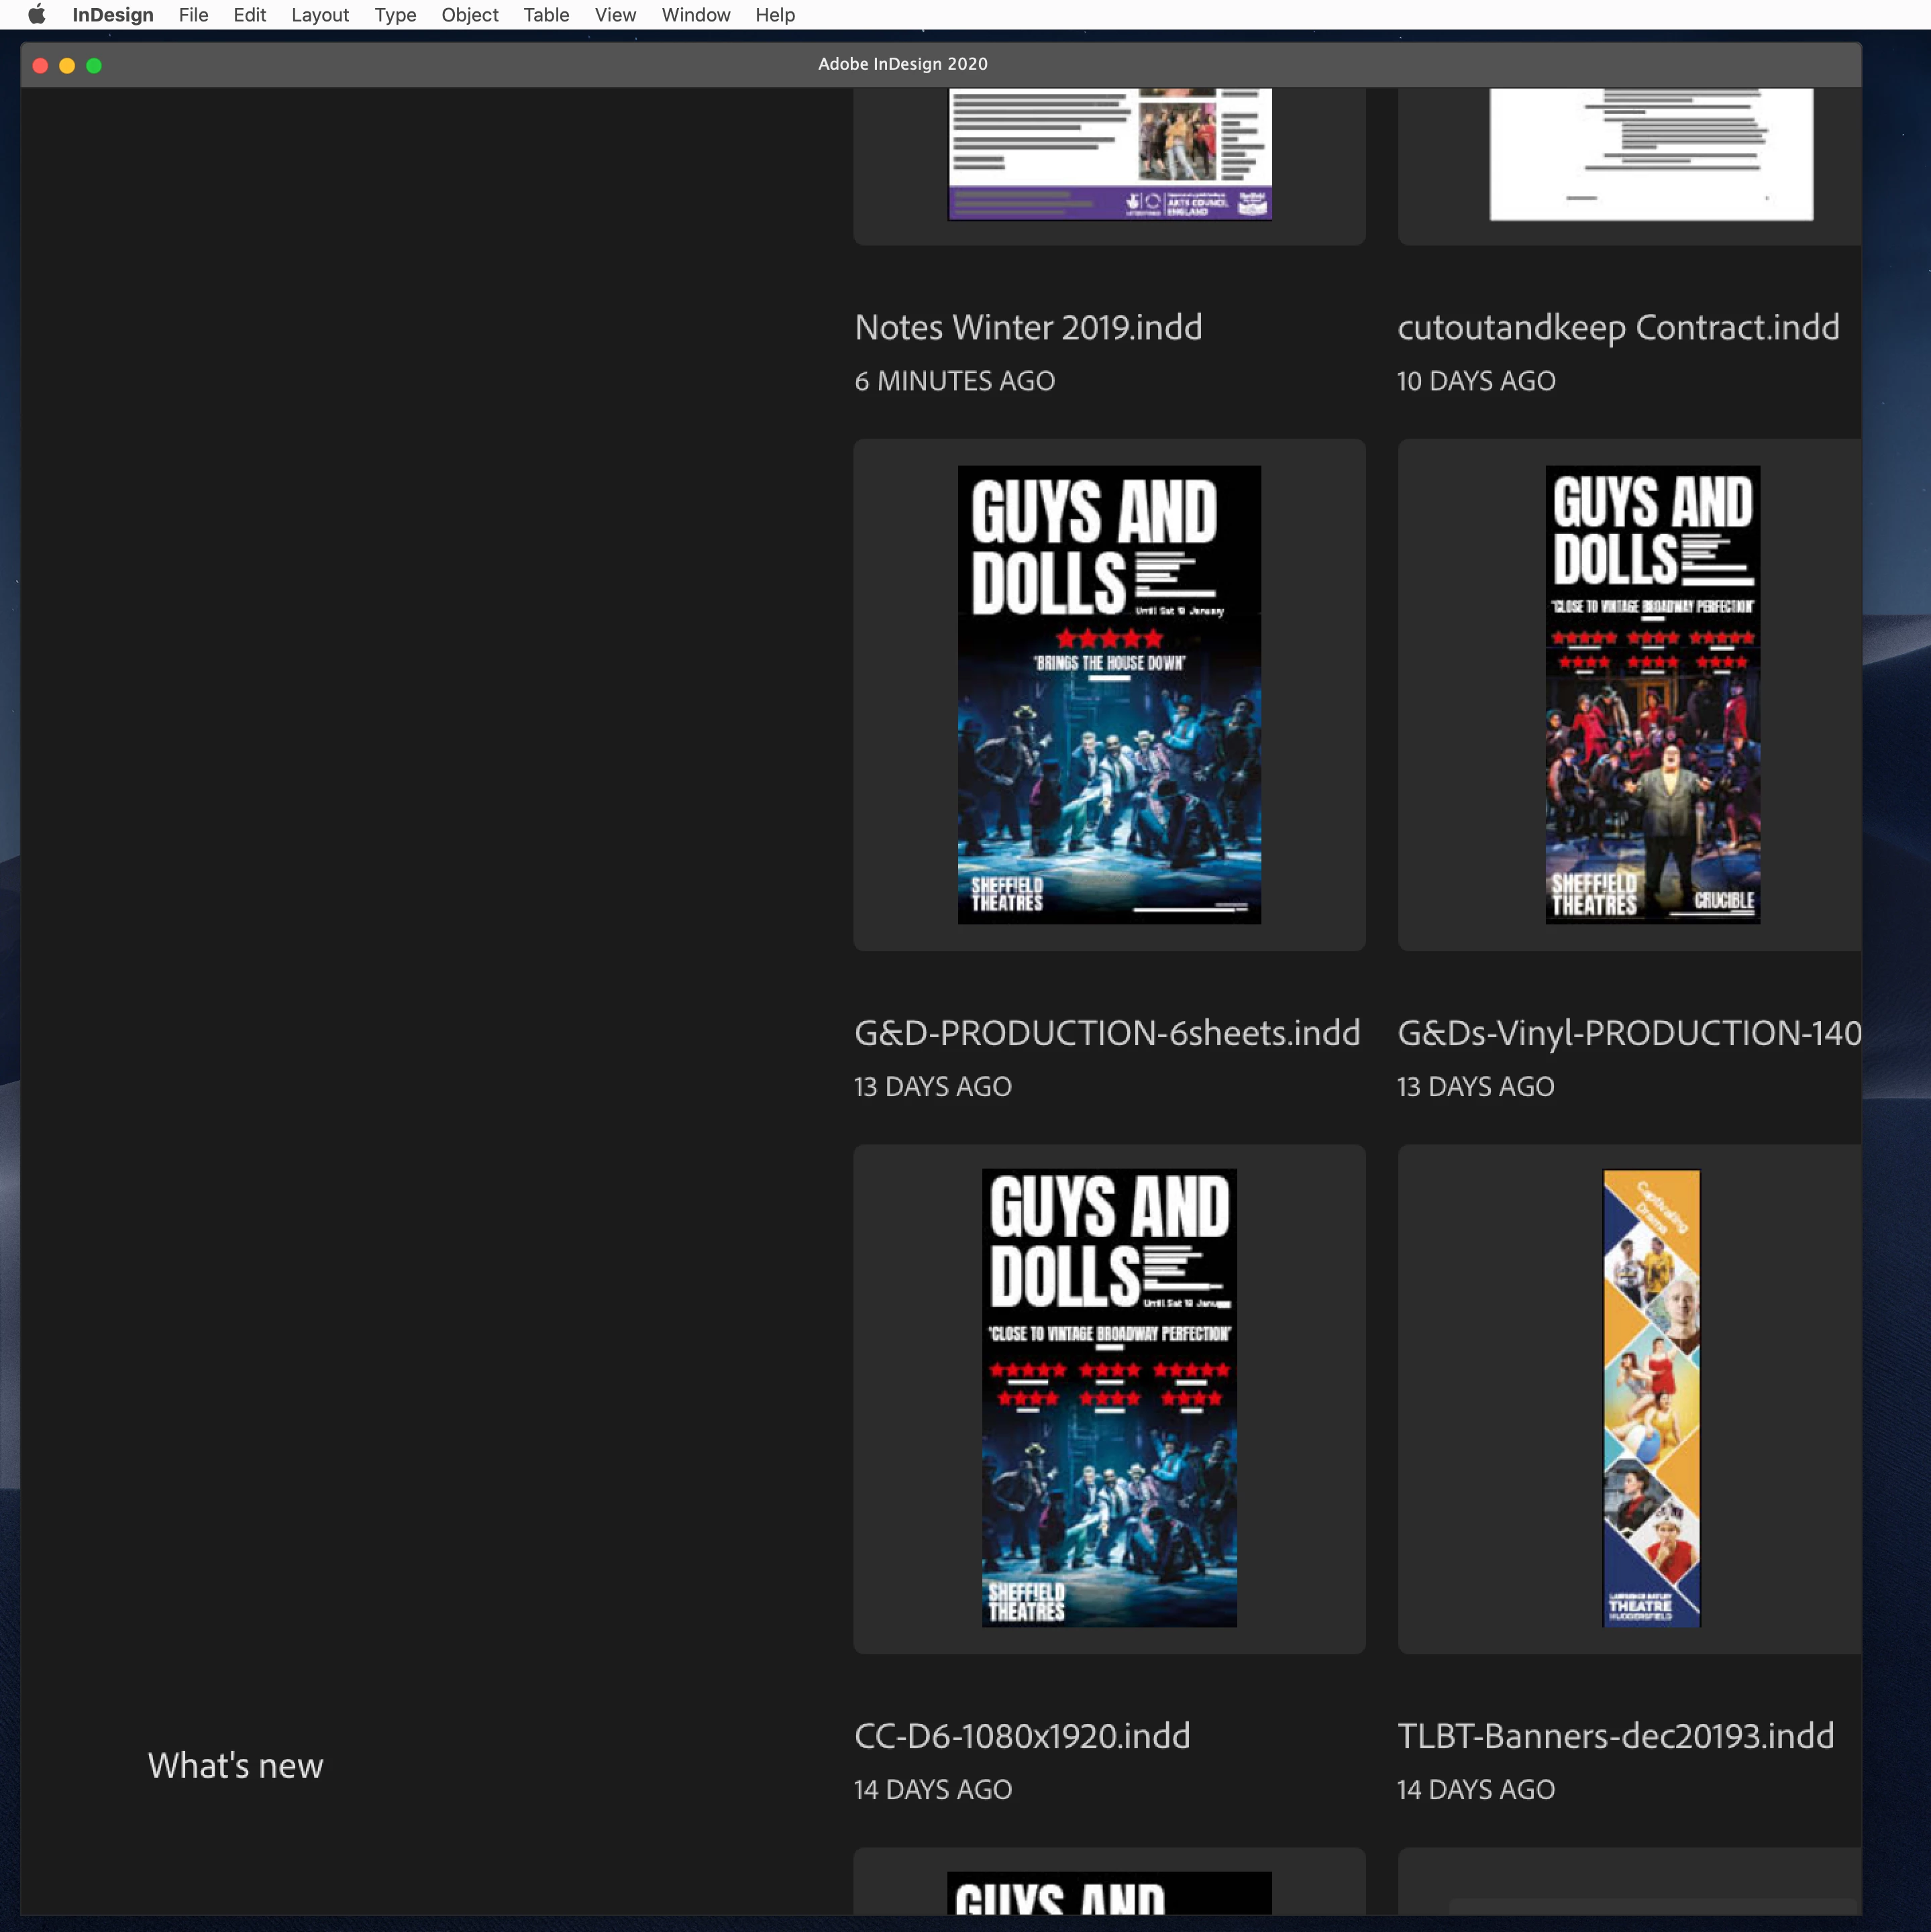
Task: Open the Window menu
Action: coord(695,15)
